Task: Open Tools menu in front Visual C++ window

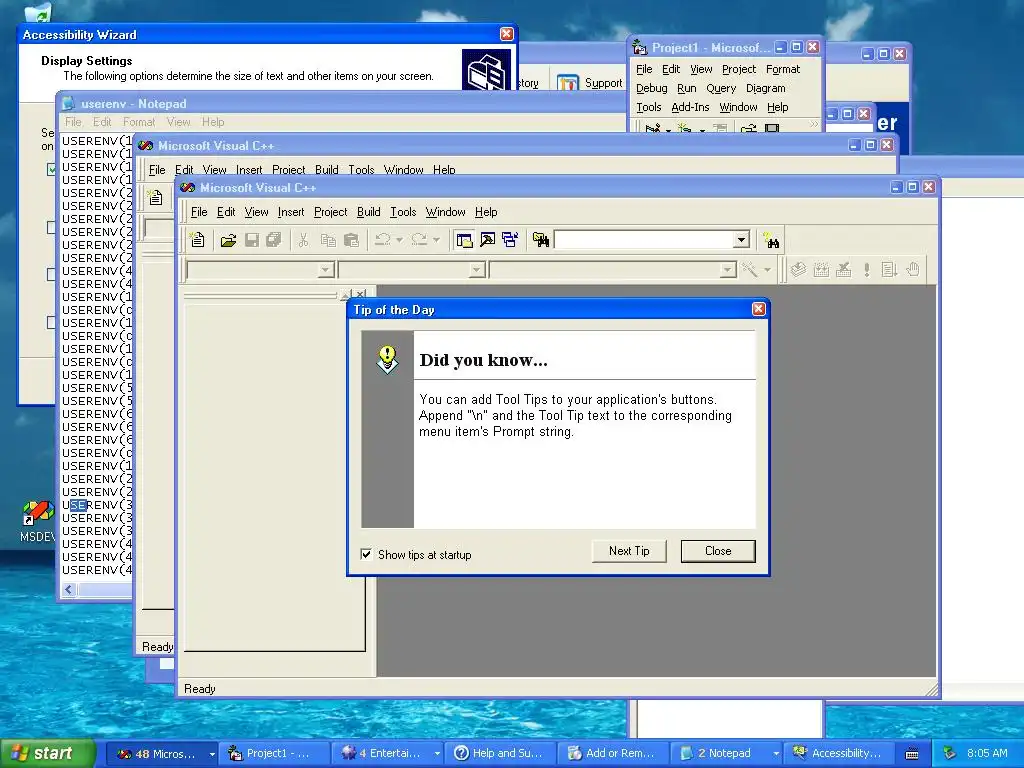Action: (x=403, y=212)
